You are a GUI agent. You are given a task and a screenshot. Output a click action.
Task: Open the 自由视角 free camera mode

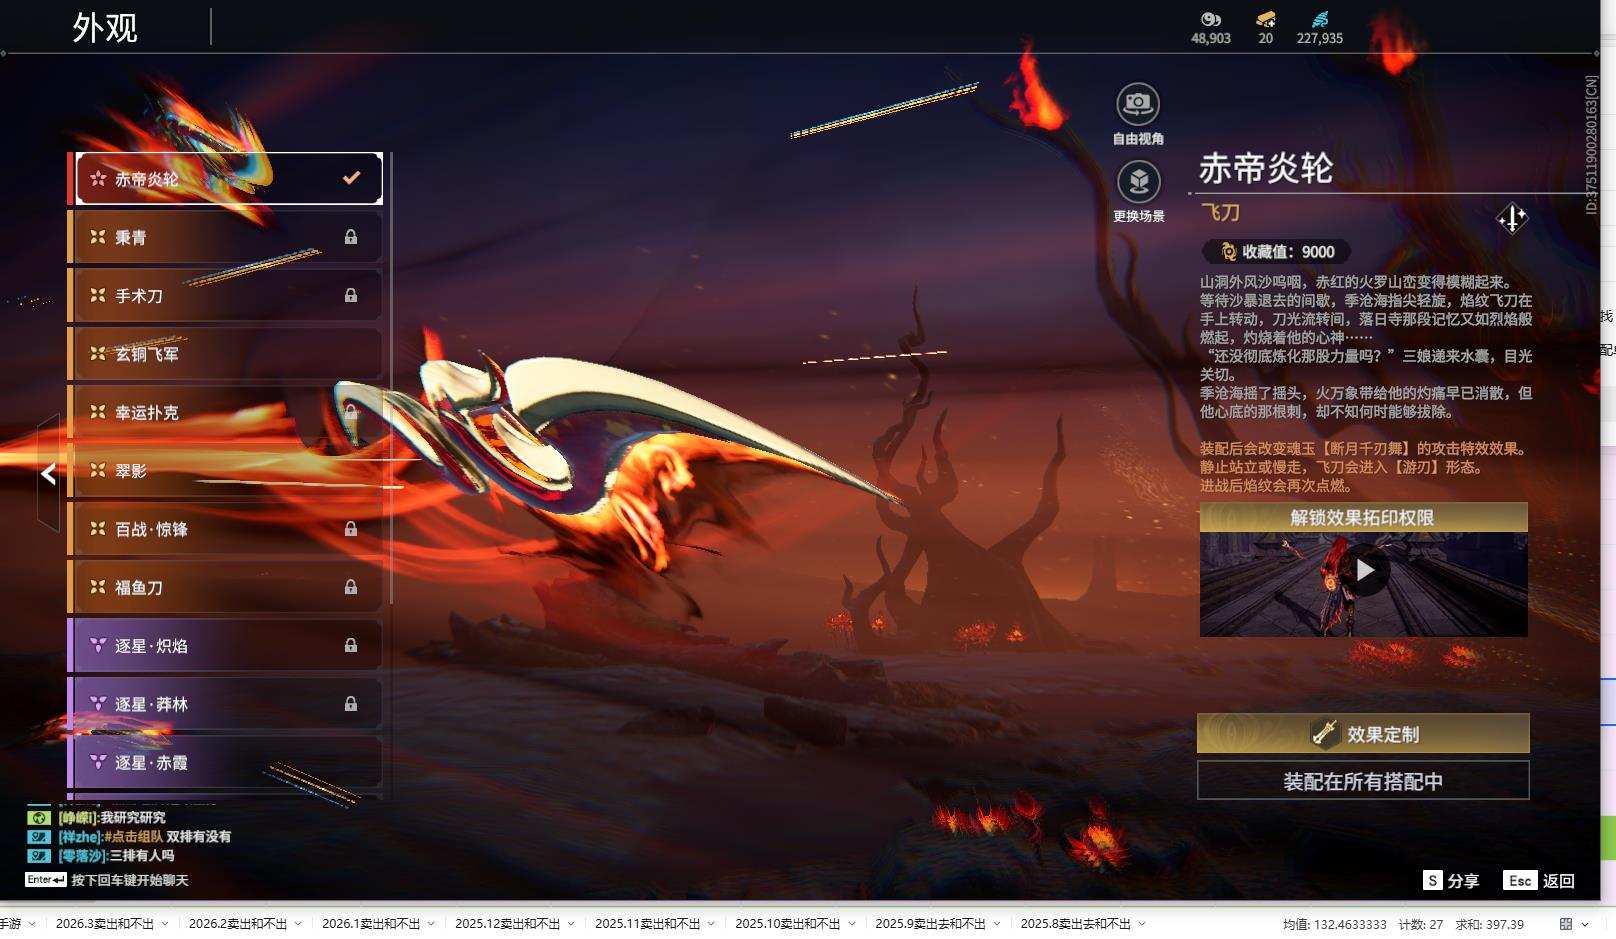coord(1137,103)
